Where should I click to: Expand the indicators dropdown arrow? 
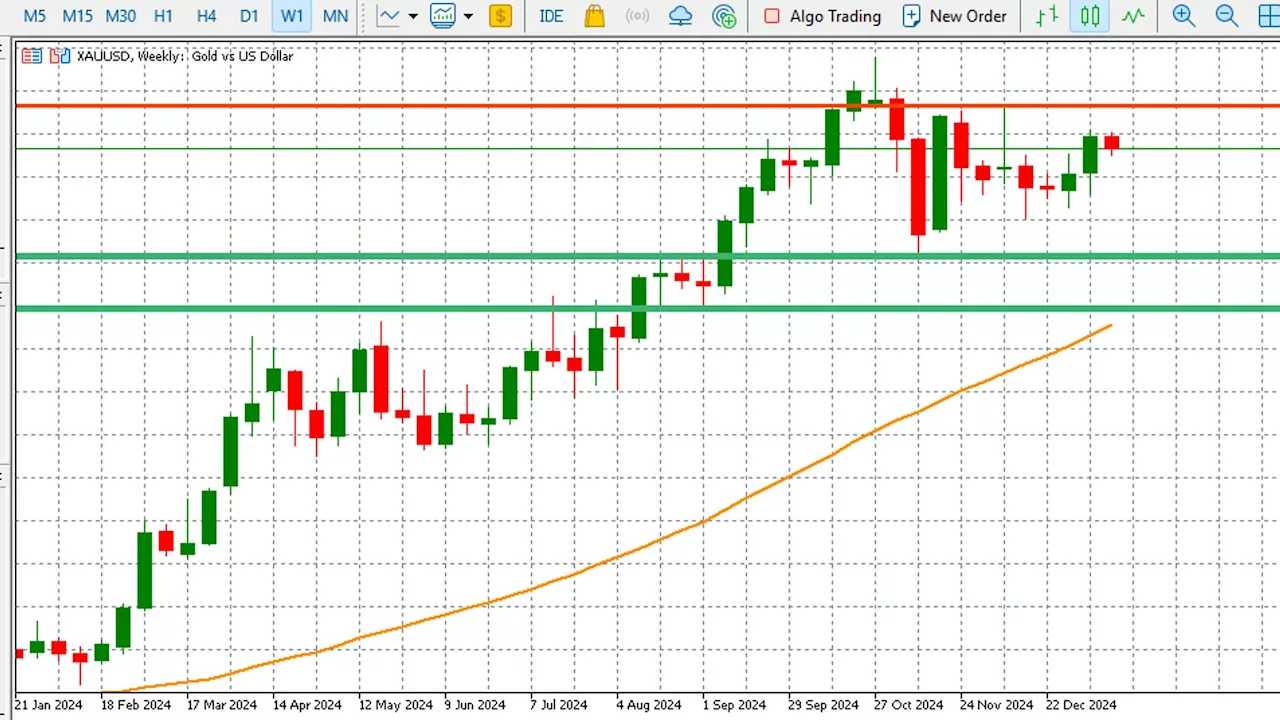click(x=468, y=16)
